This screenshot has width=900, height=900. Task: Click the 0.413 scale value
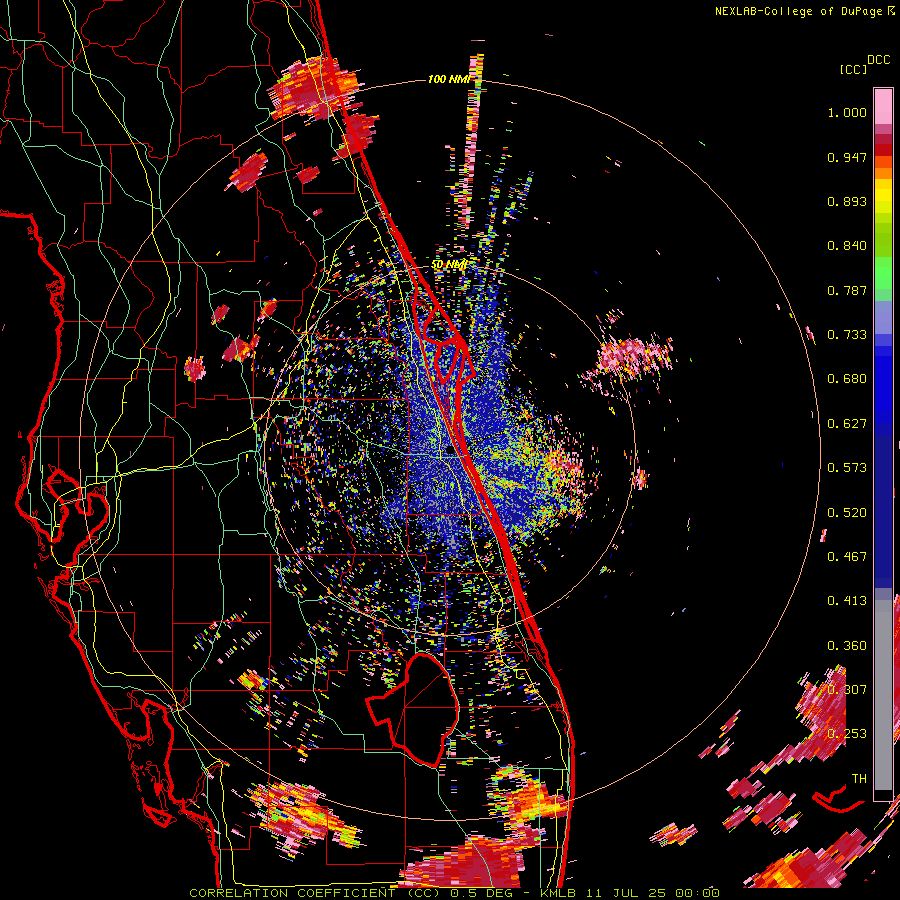[x=847, y=601]
